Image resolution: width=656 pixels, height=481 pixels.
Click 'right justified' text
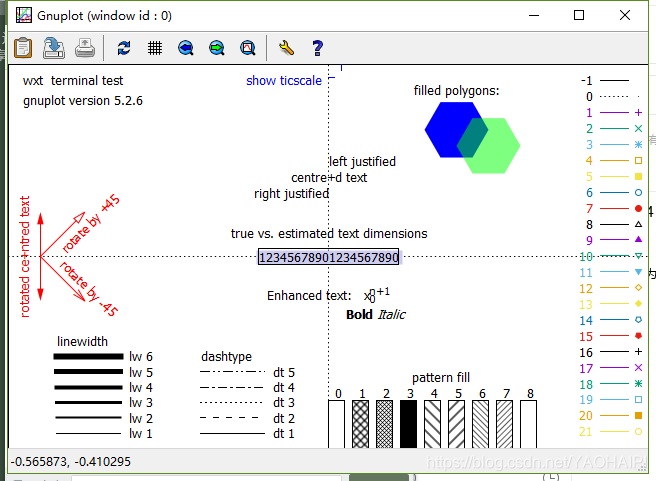point(292,194)
